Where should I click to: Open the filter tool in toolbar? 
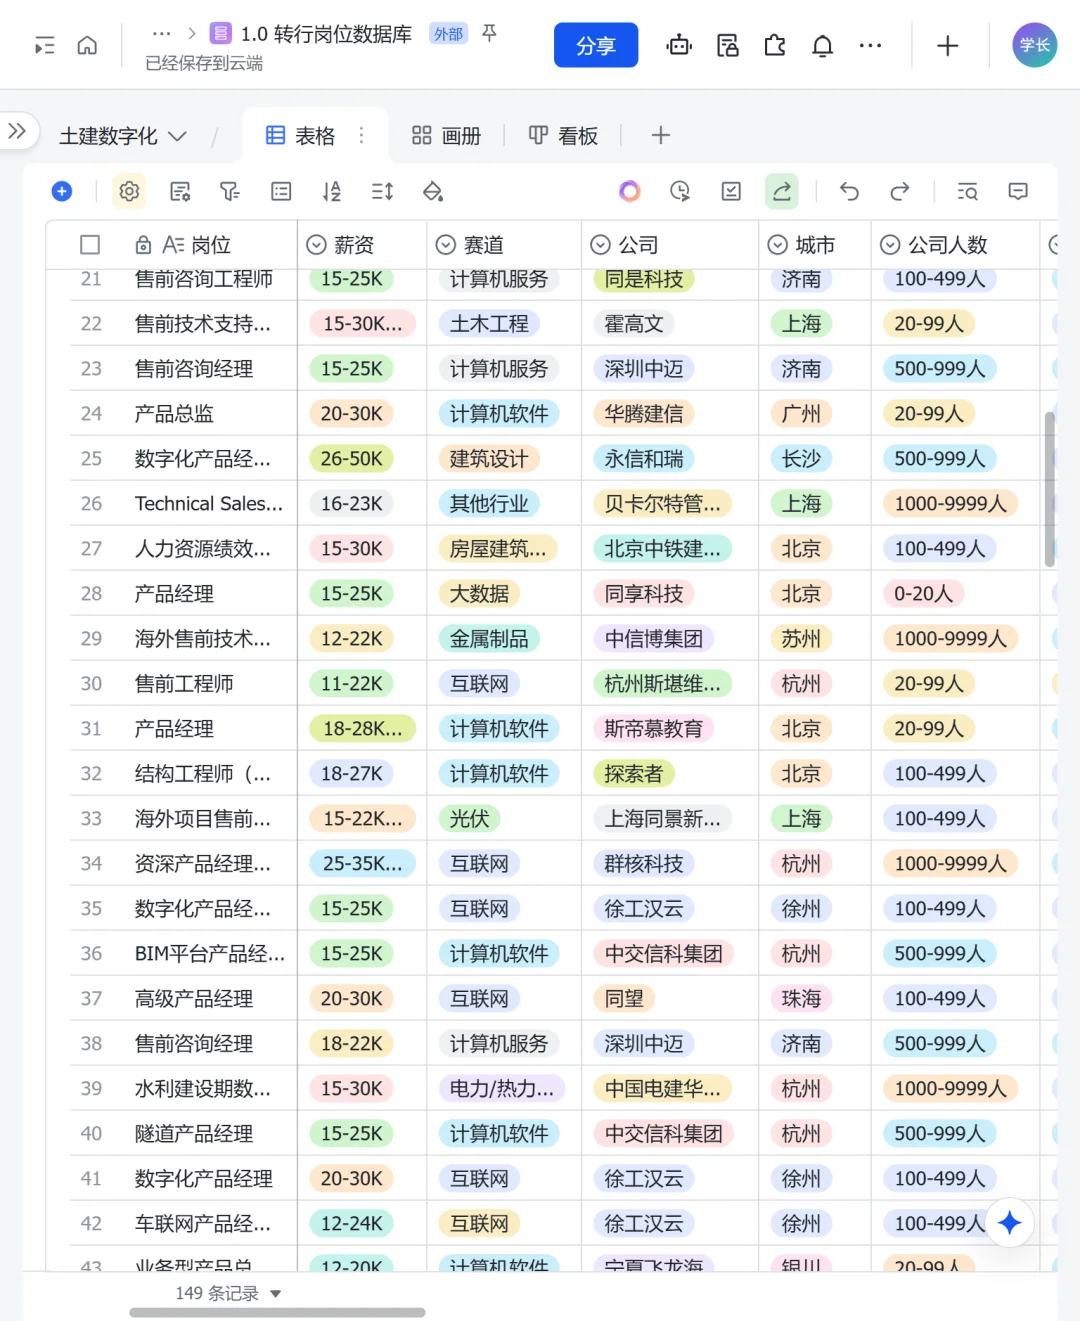(230, 191)
